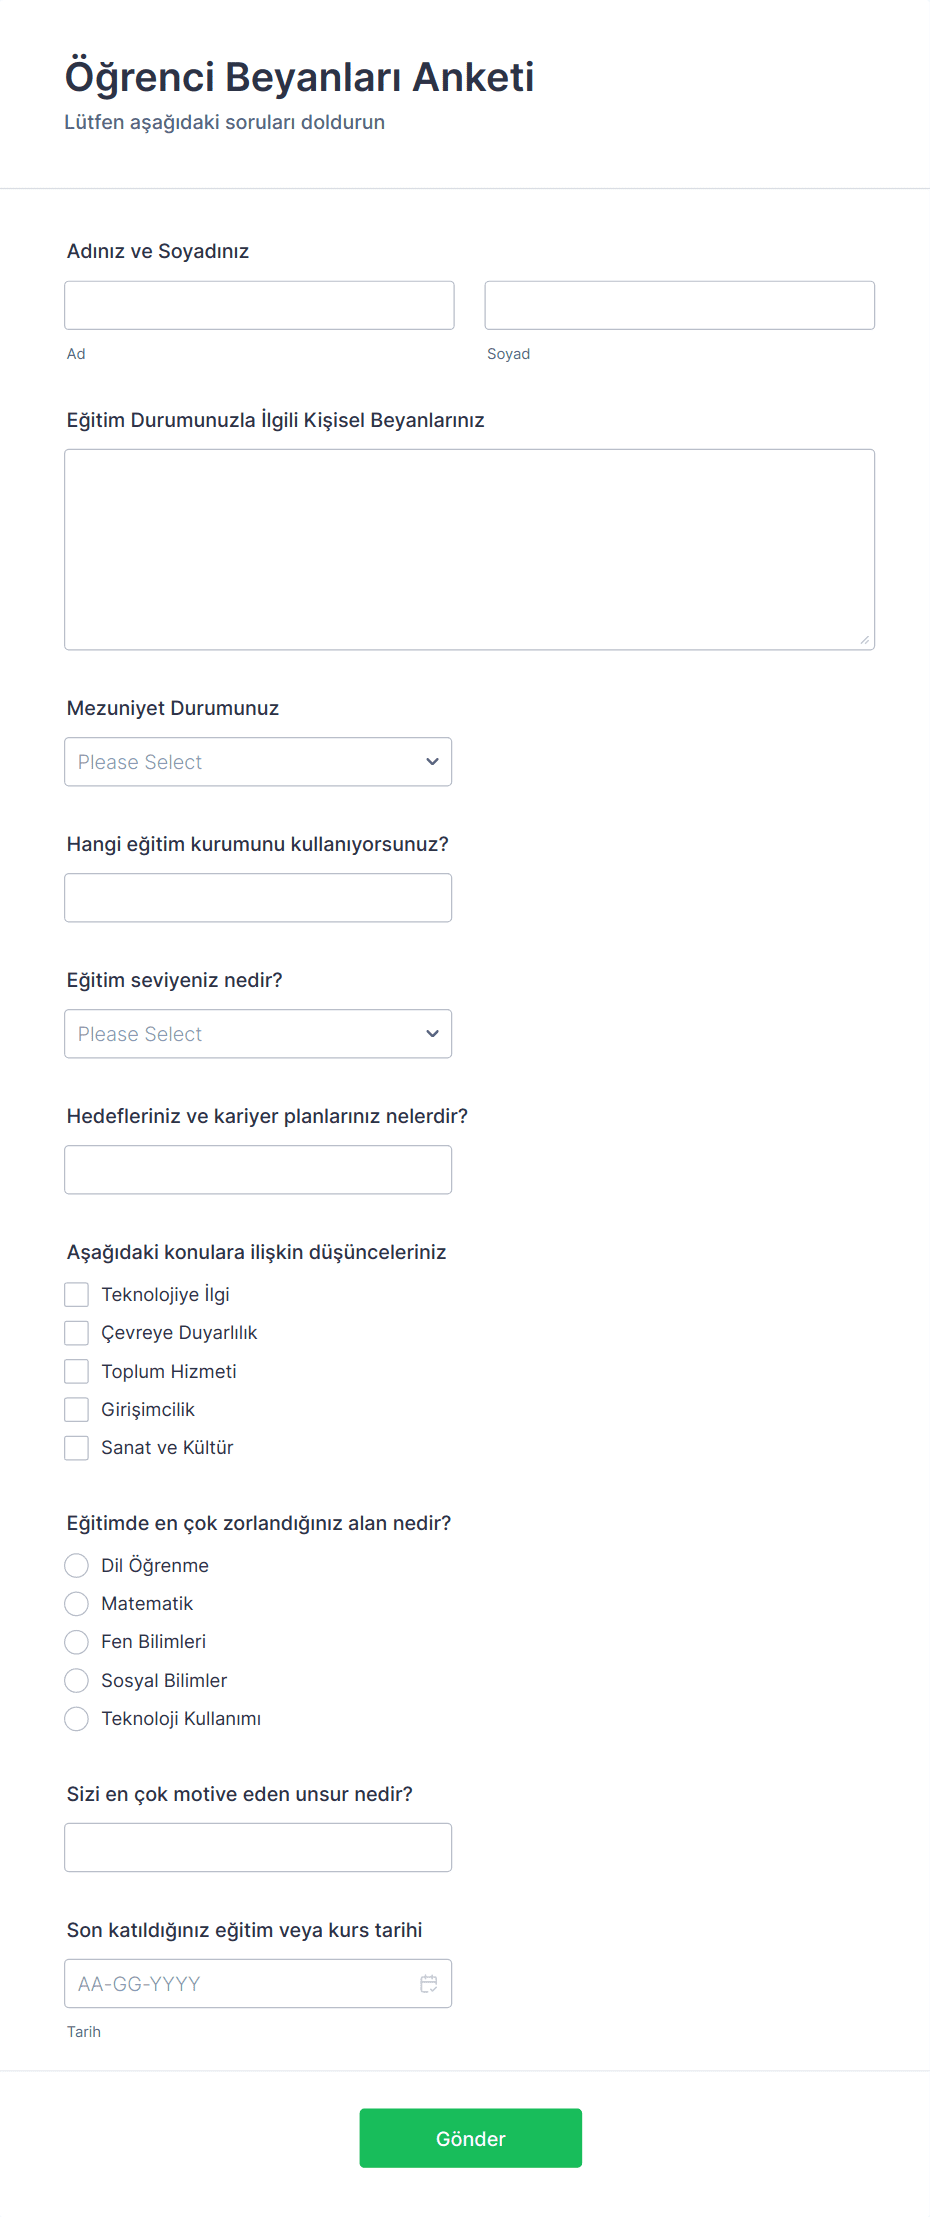The width and height of the screenshot is (930, 2217).
Task: Click the Kişisel Beyanlarınız text area
Action: (469, 549)
